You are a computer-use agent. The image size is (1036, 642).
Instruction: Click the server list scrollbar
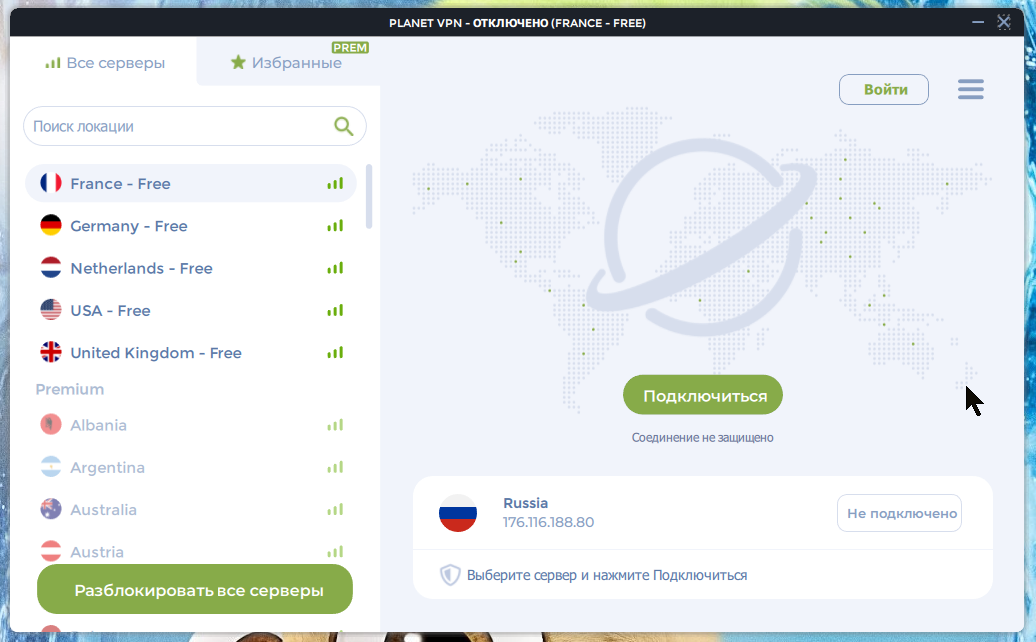(x=369, y=197)
